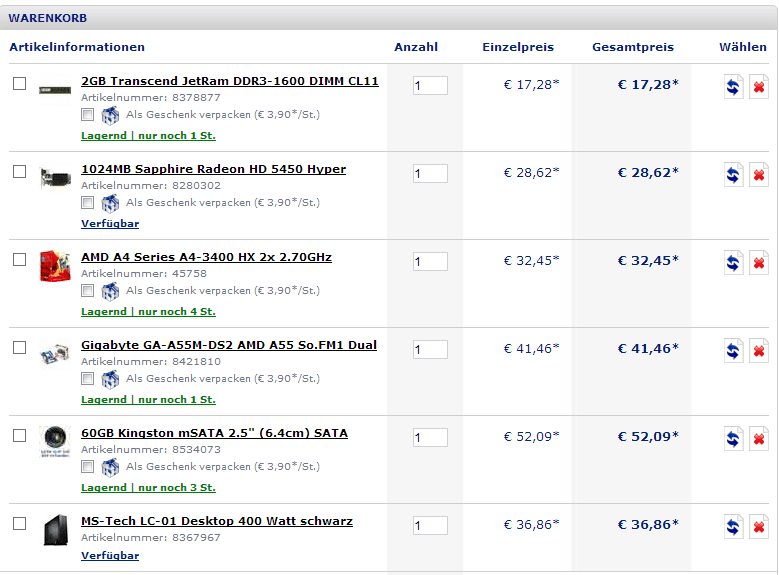Open AMD A4 Series A4-3400 HX link
779x575 pixels.
(x=206, y=257)
